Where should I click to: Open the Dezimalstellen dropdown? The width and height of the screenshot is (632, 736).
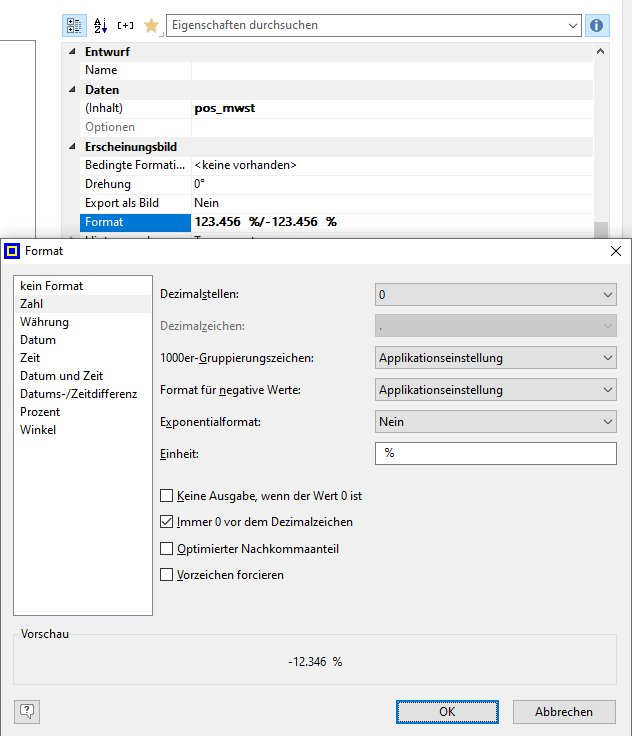496,294
